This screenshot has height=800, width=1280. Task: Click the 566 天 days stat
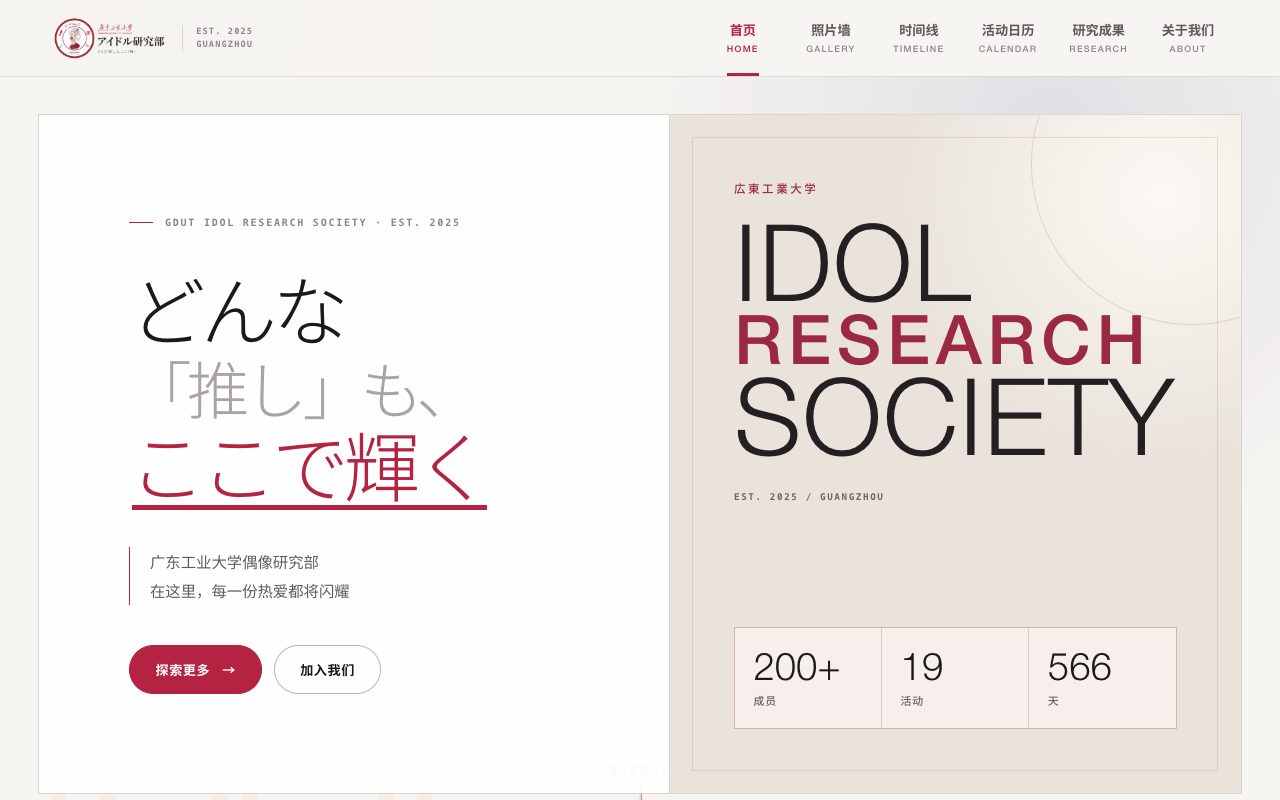pos(1102,678)
